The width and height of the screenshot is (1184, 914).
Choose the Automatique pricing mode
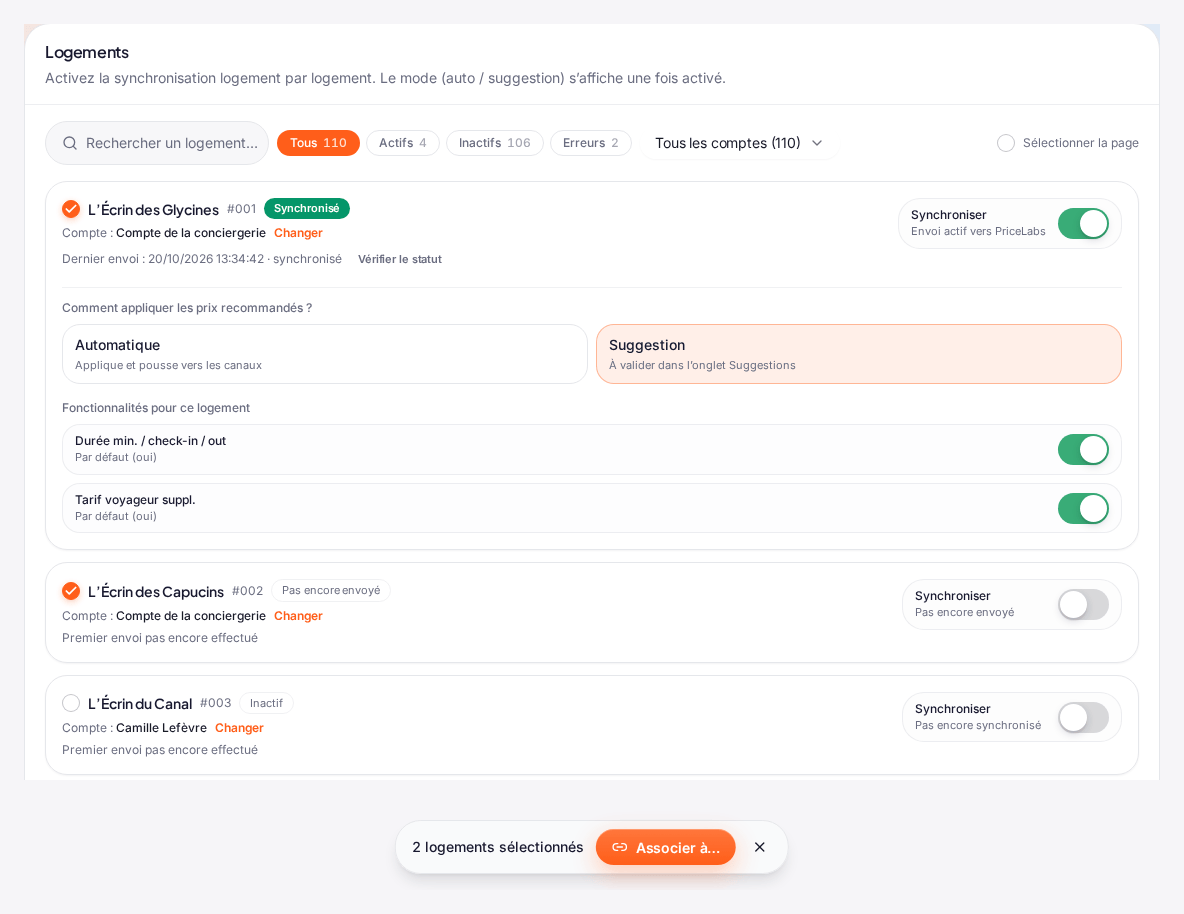325,354
